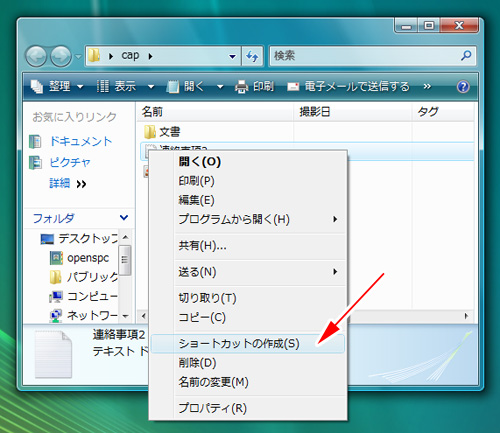The image size is (500, 433).
Task: Select デスクトップ in folder tree
Action: tap(79, 238)
